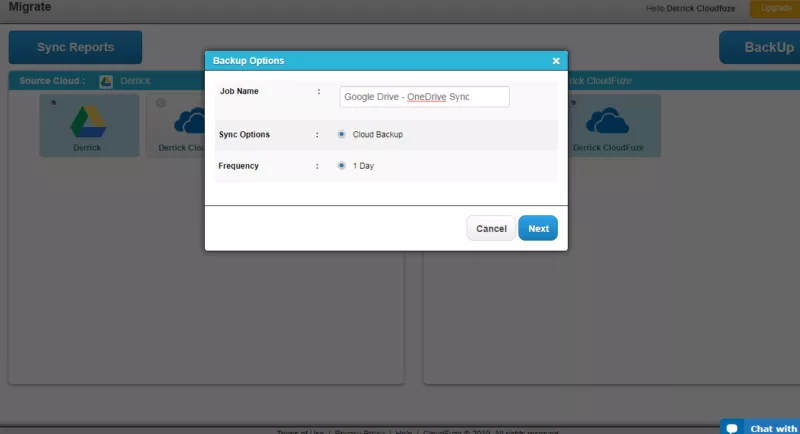Viewport: 800px width, 434px height.
Task: Click the source OneDrive cloud icon behind the dialog
Action: 189,121
